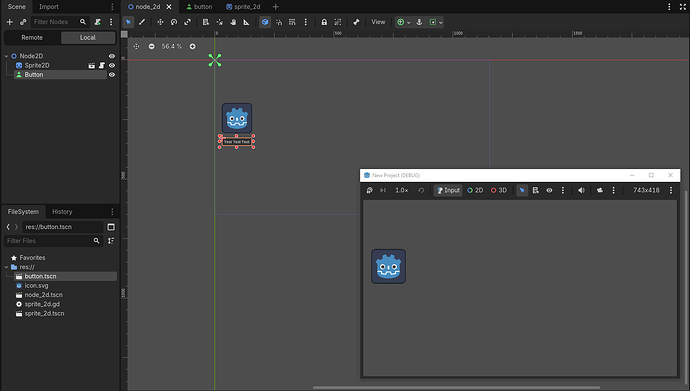Activate the Ruler mode tool

[246, 22]
